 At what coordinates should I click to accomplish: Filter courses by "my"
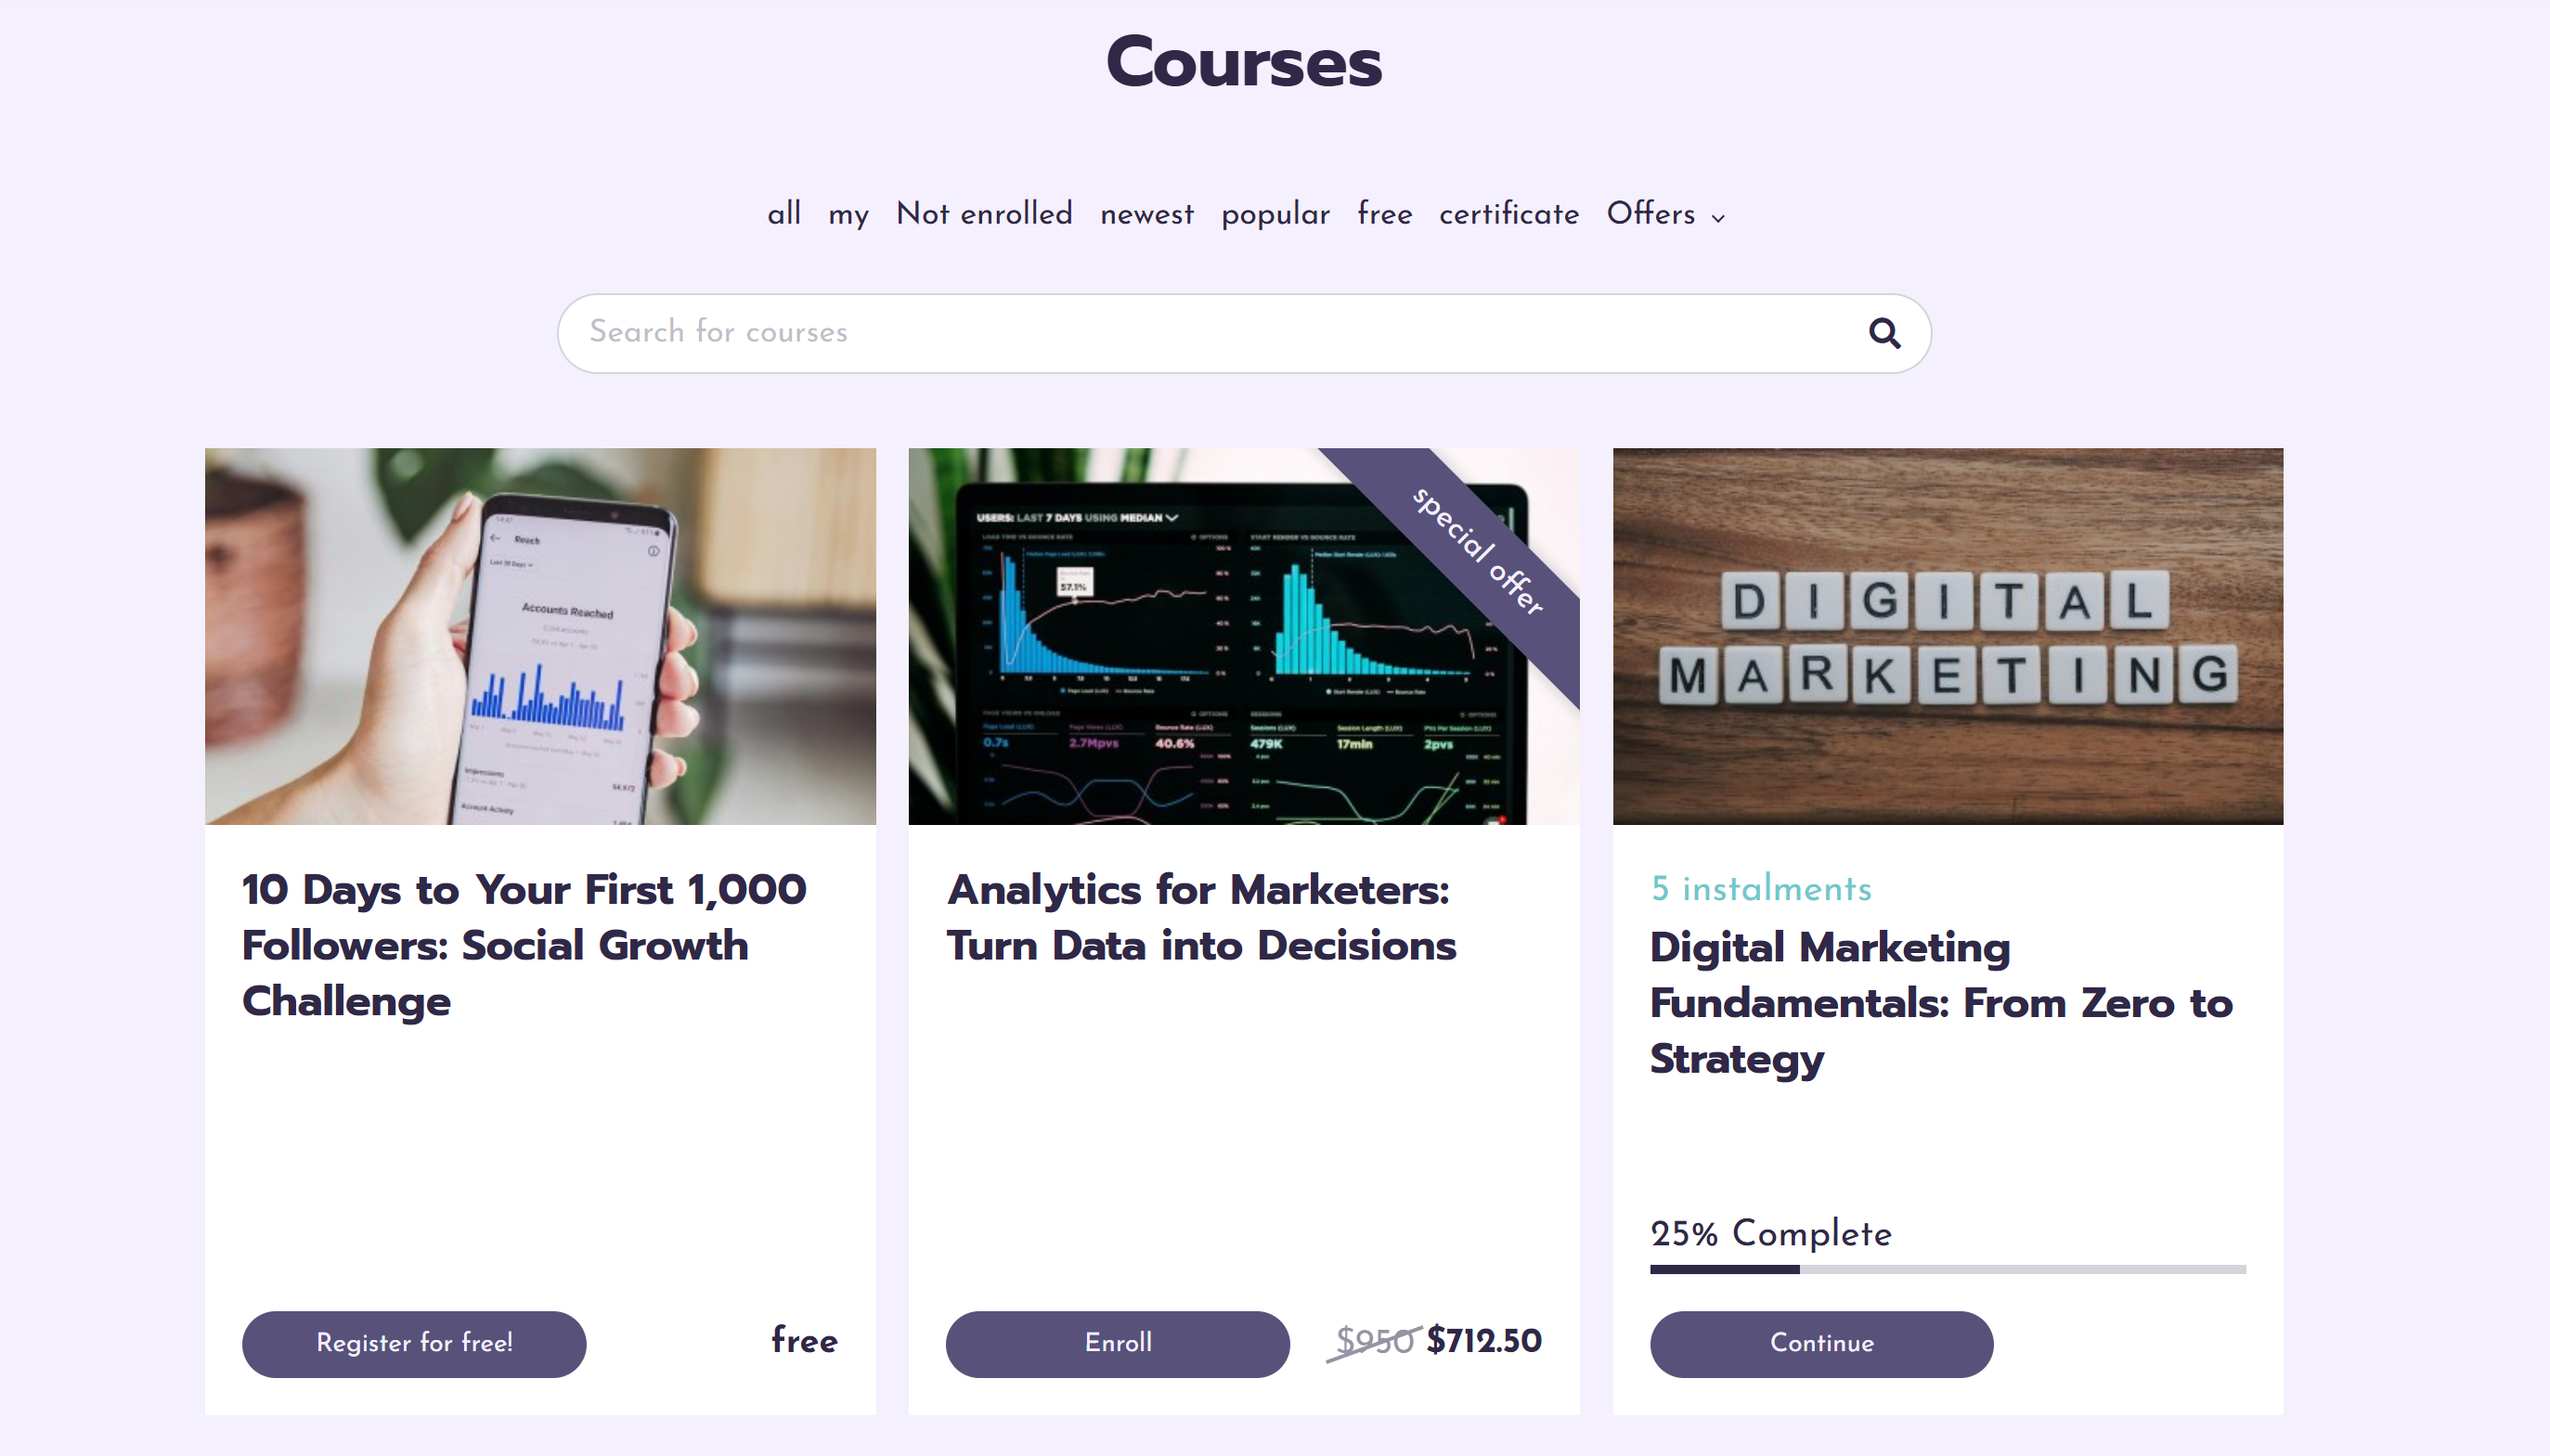click(x=848, y=215)
